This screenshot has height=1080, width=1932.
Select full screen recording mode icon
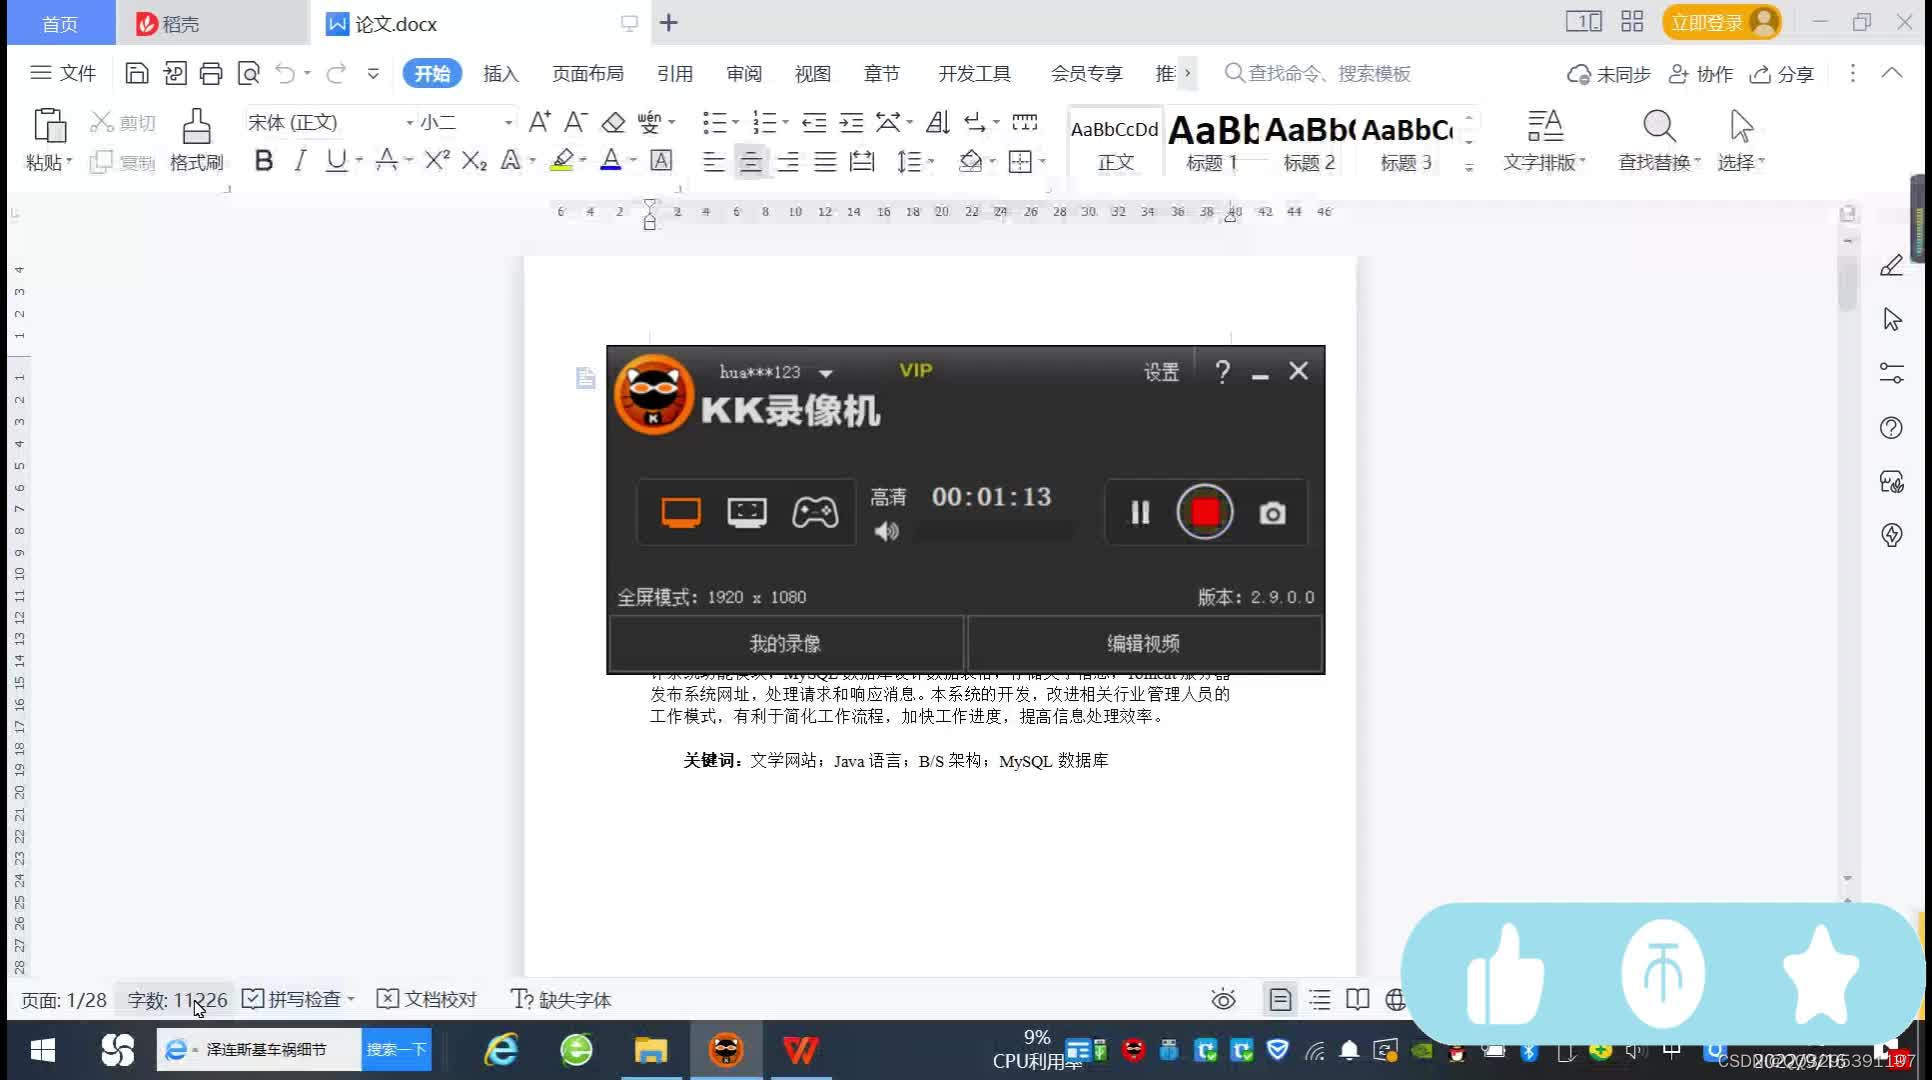pyautogui.click(x=681, y=512)
